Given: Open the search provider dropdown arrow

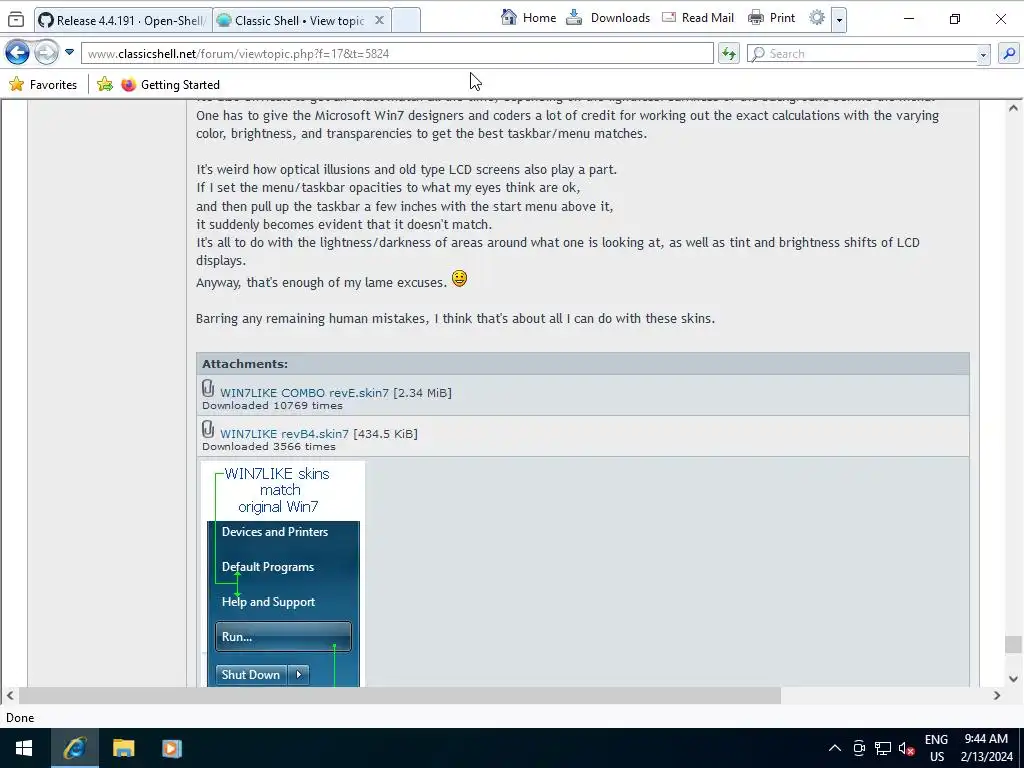Looking at the screenshot, I should coord(984,54).
